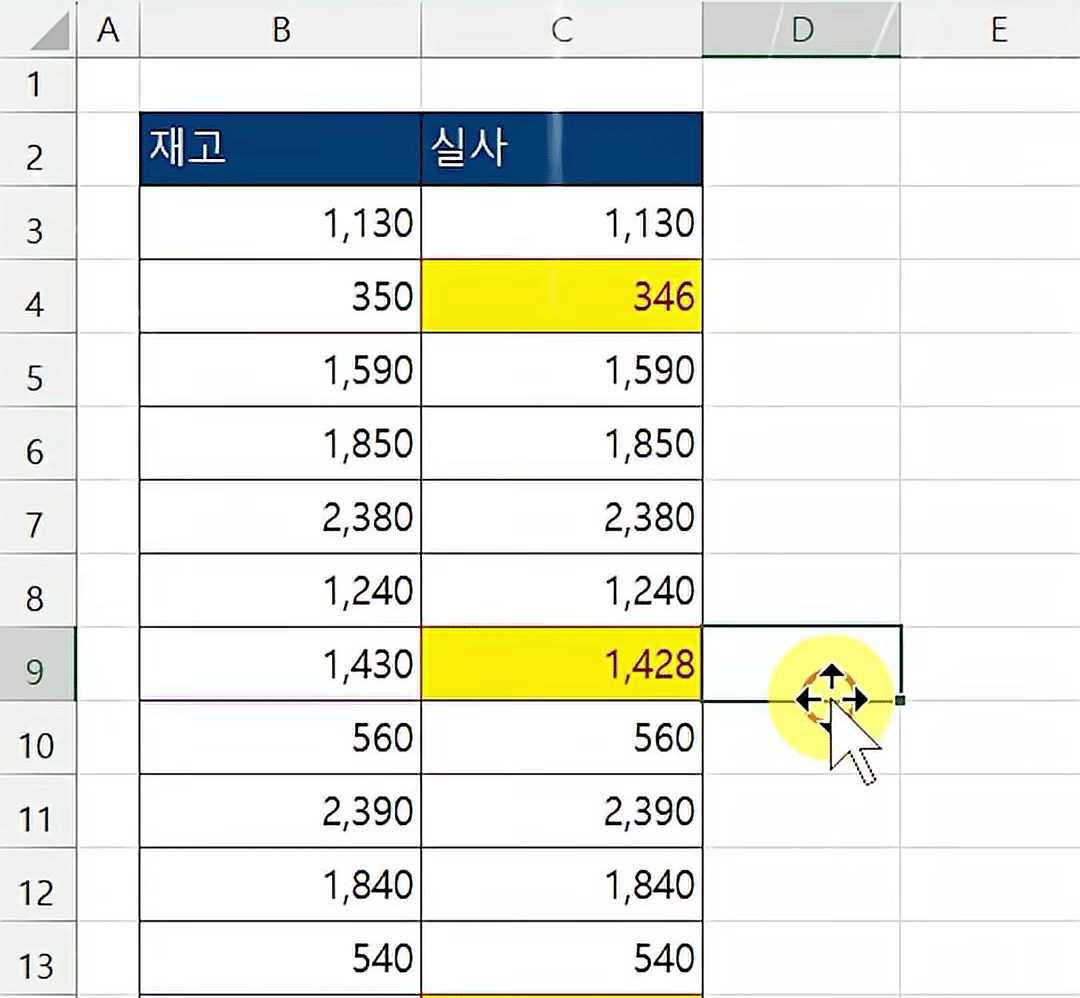The image size is (1080, 998).
Task: Select the 350 cell in column B
Action: click(280, 297)
